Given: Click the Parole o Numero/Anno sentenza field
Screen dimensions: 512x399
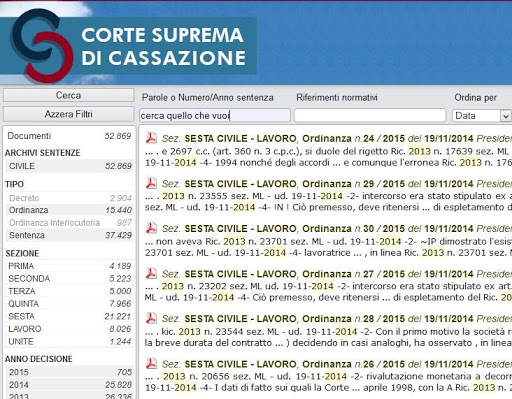Looking at the screenshot, I should (215, 116).
